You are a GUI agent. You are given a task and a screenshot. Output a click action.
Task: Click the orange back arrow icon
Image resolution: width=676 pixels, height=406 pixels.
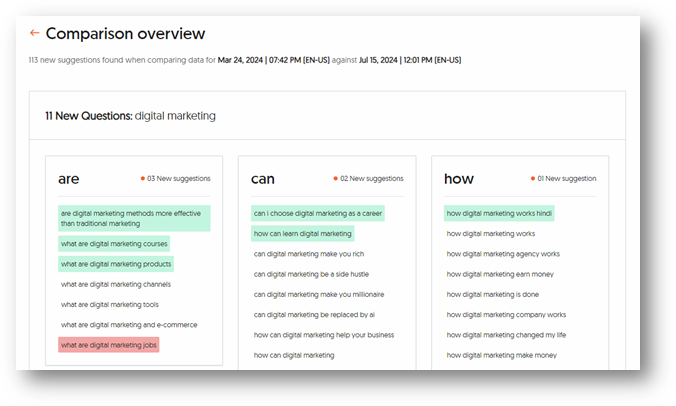[34, 33]
